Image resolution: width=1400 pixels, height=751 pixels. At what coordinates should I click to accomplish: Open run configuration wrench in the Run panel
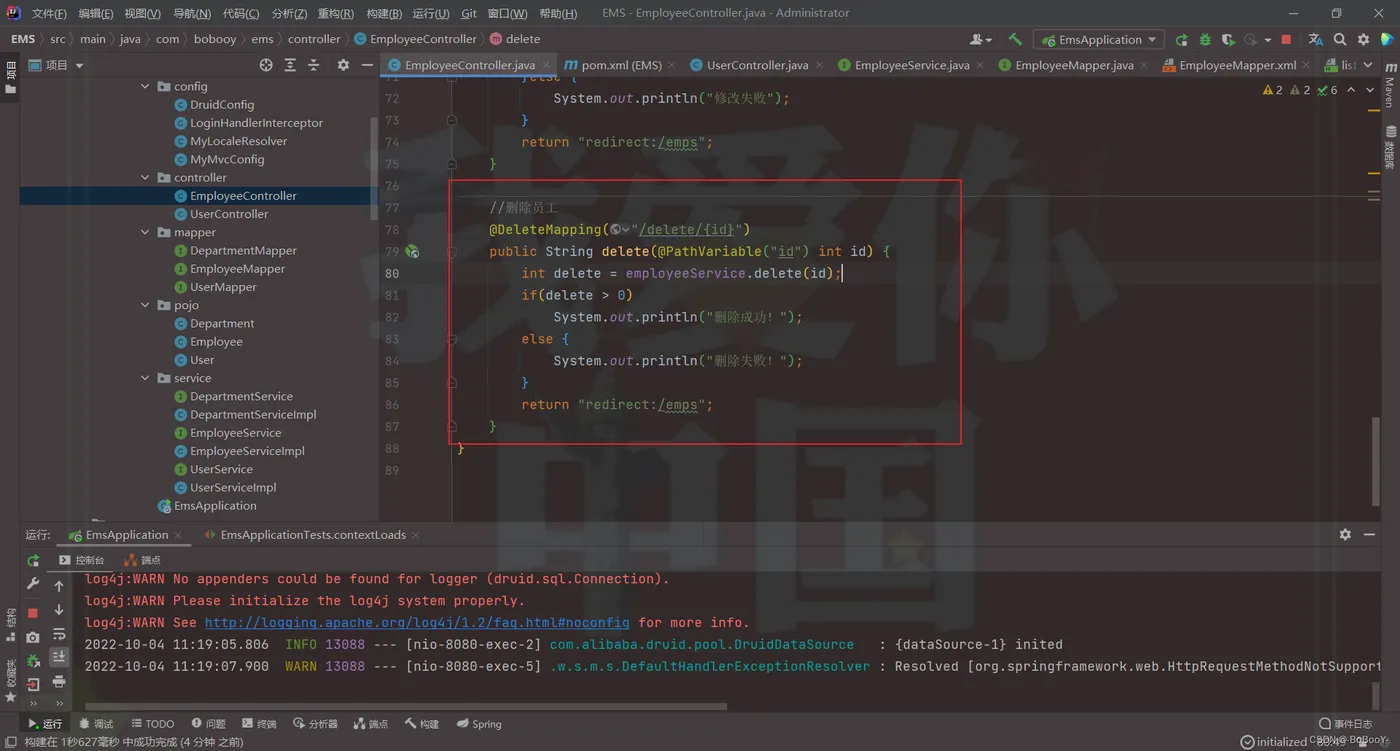[33, 584]
